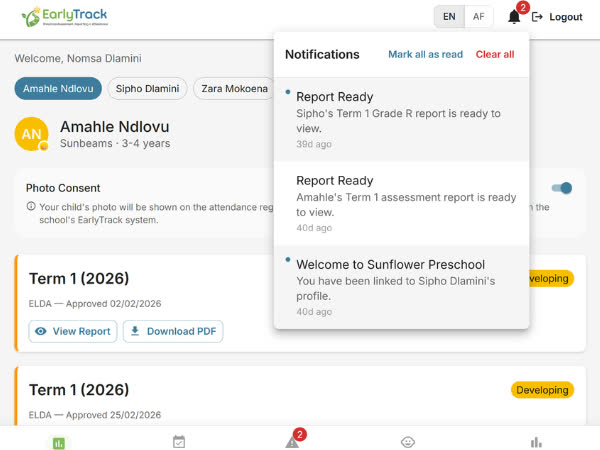Screen dimensions: 600x450
Task: Click the Term 1 (2026) heading approved 25/02/2026
Action: point(79,390)
